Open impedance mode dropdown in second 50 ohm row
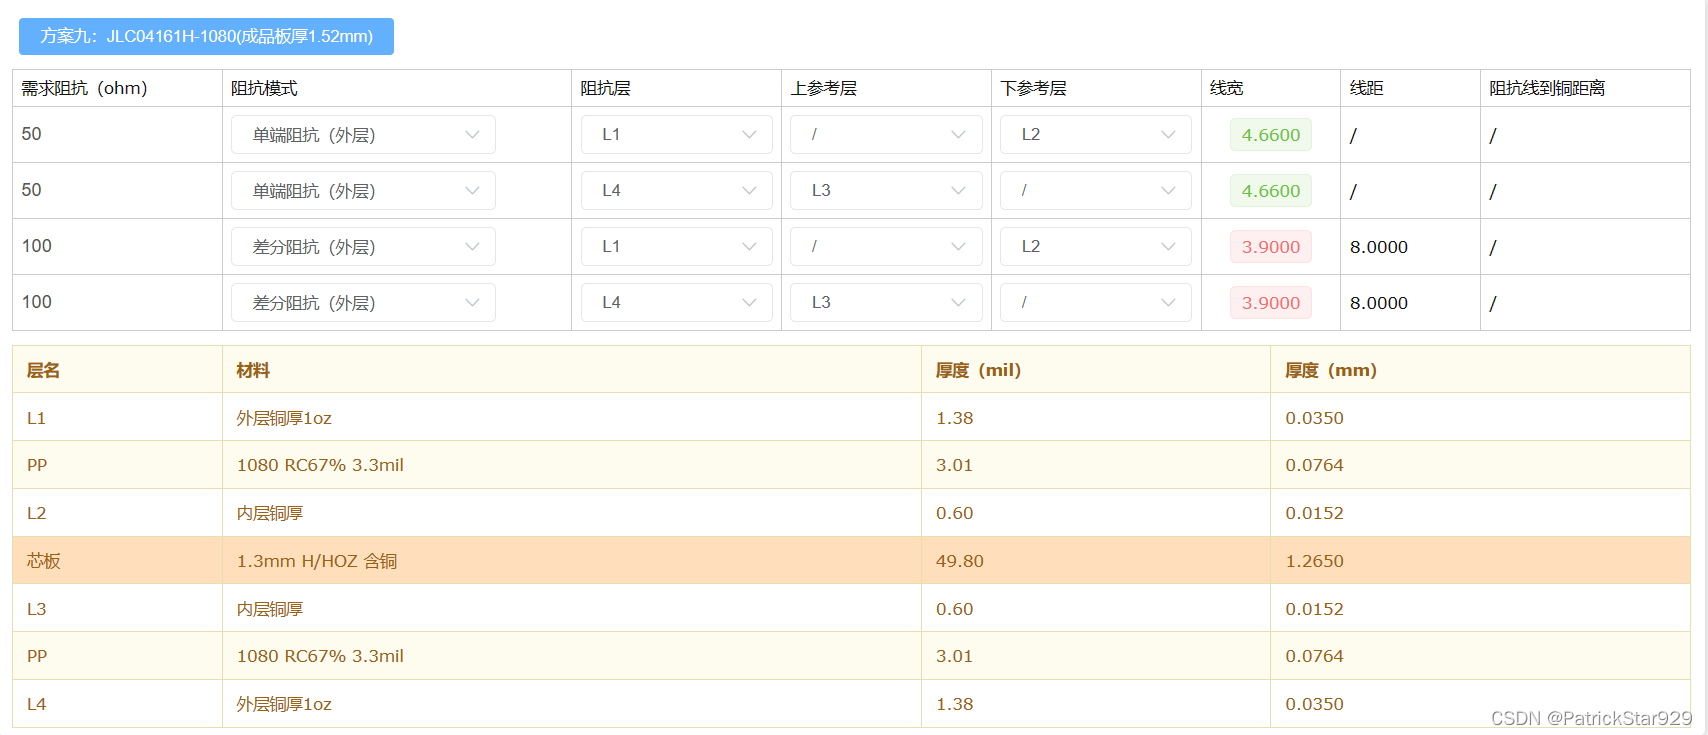This screenshot has width=1708, height=735. [363, 191]
